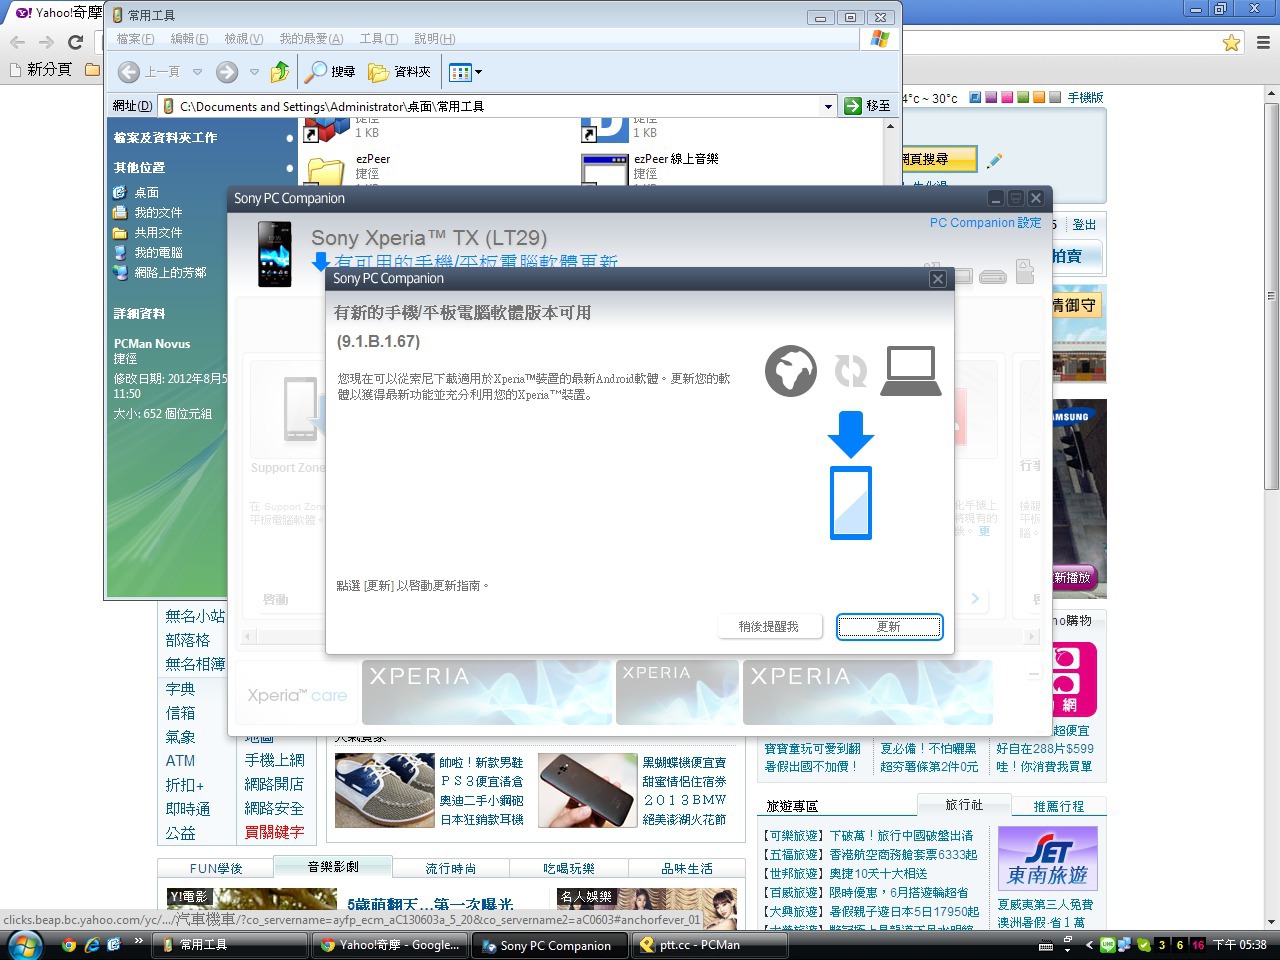
Task: Open the 檢視 menu in Explorer
Action: point(243,39)
